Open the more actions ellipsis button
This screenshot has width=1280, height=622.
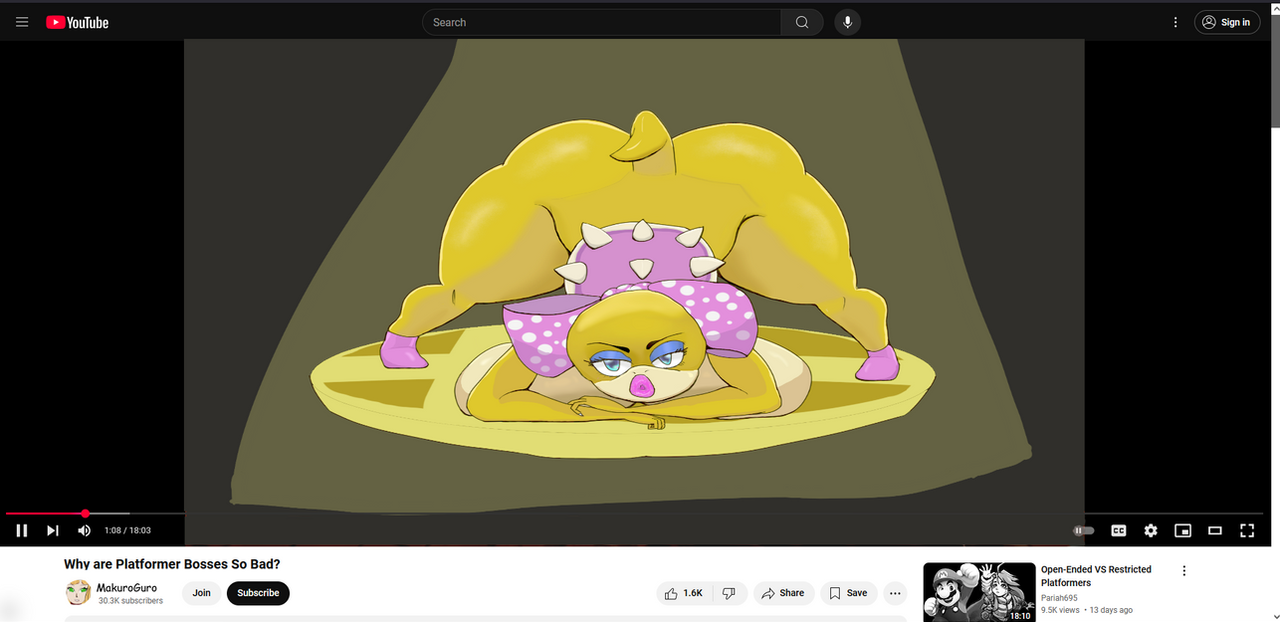click(895, 593)
